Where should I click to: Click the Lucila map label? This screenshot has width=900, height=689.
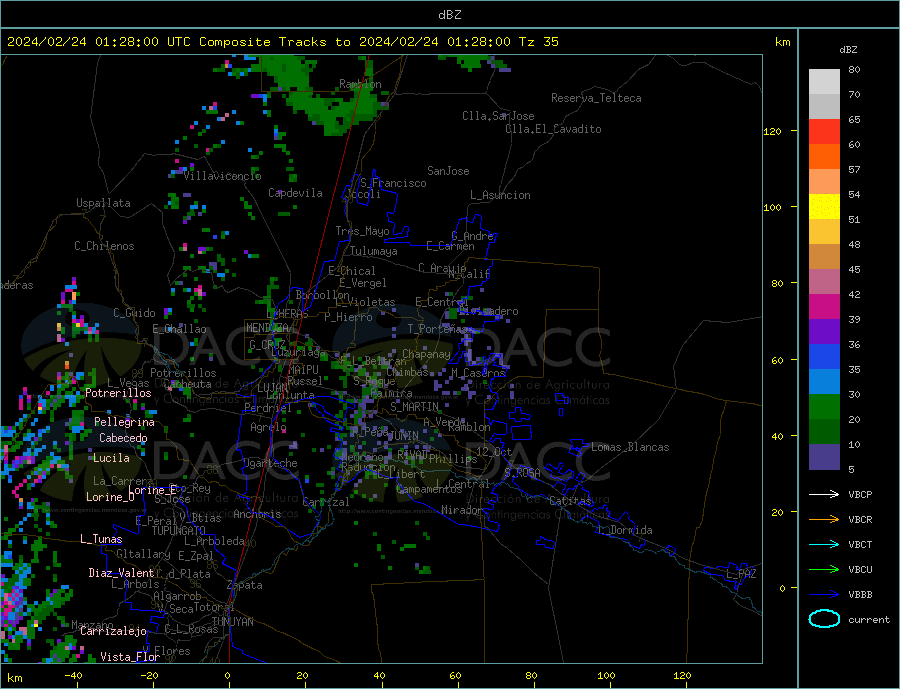point(111,458)
